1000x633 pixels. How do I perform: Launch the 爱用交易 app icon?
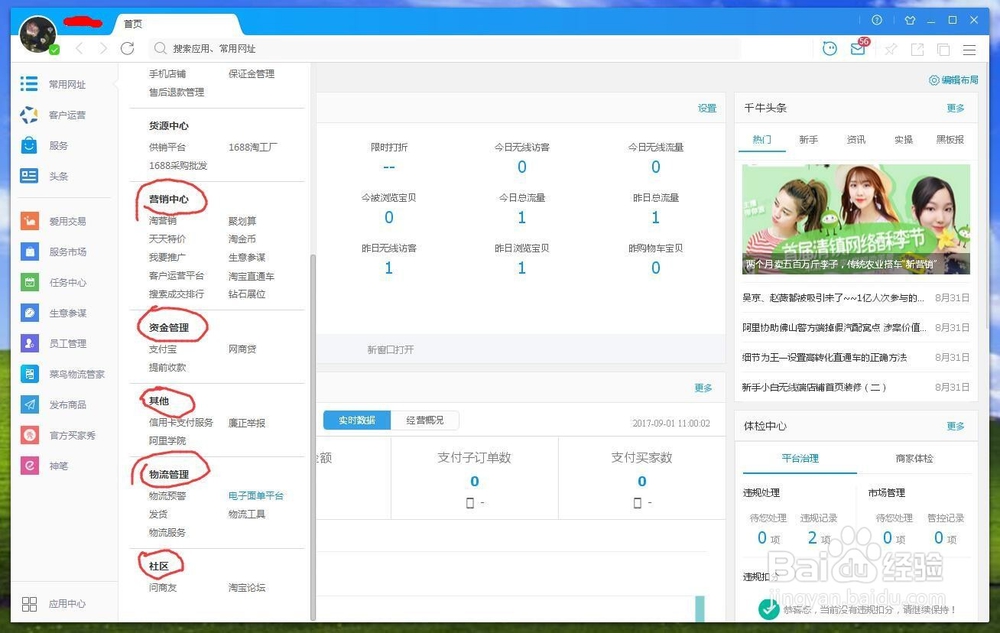click(x=29, y=221)
